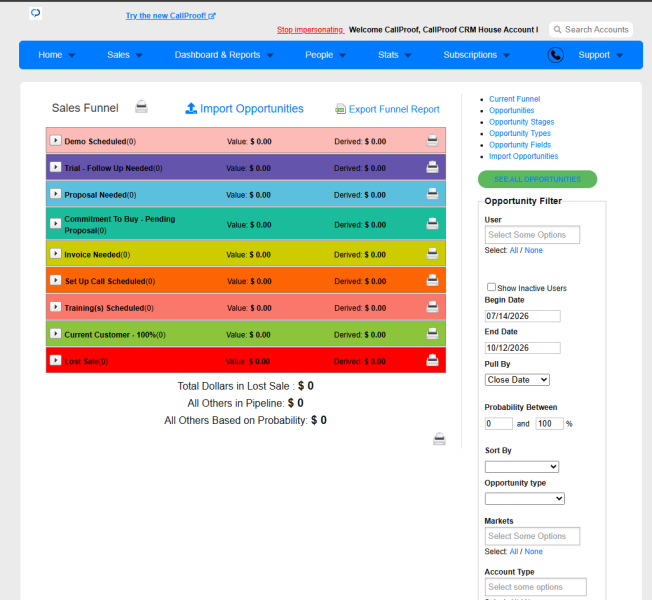Click the CallProof logo icon
The height and width of the screenshot is (600, 652).
coord(35,13)
